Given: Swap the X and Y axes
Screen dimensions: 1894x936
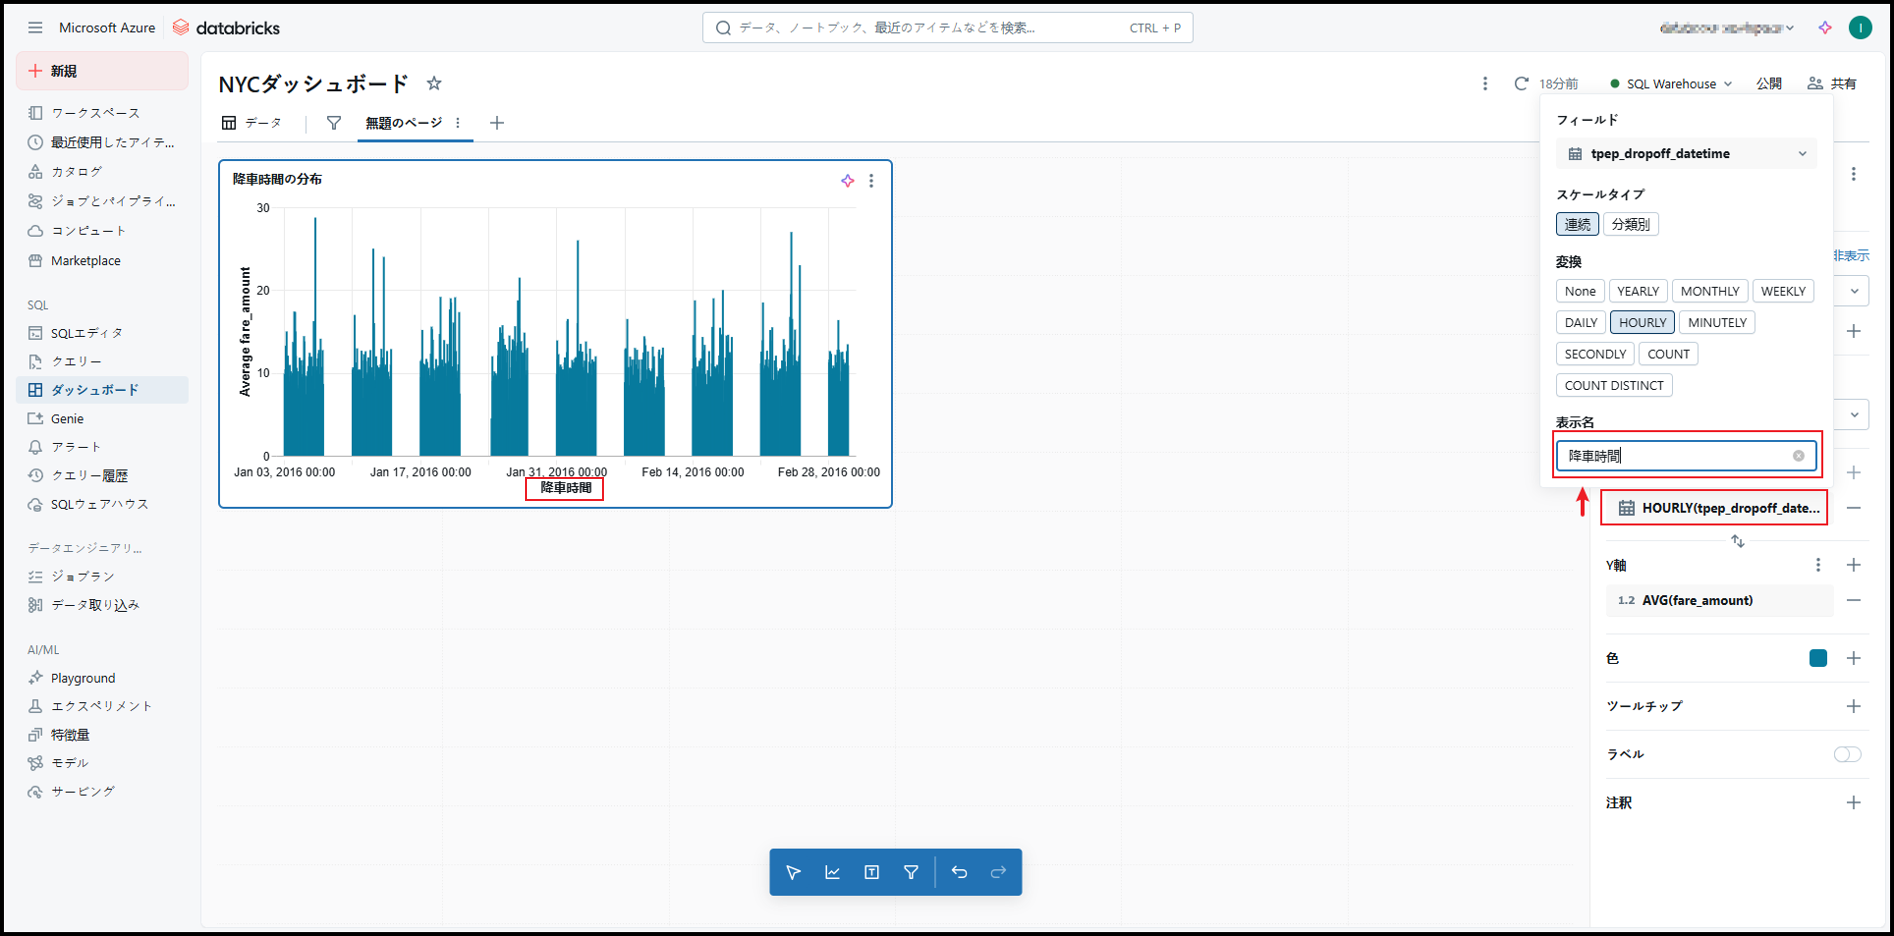Looking at the screenshot, I should [1738, 541].
